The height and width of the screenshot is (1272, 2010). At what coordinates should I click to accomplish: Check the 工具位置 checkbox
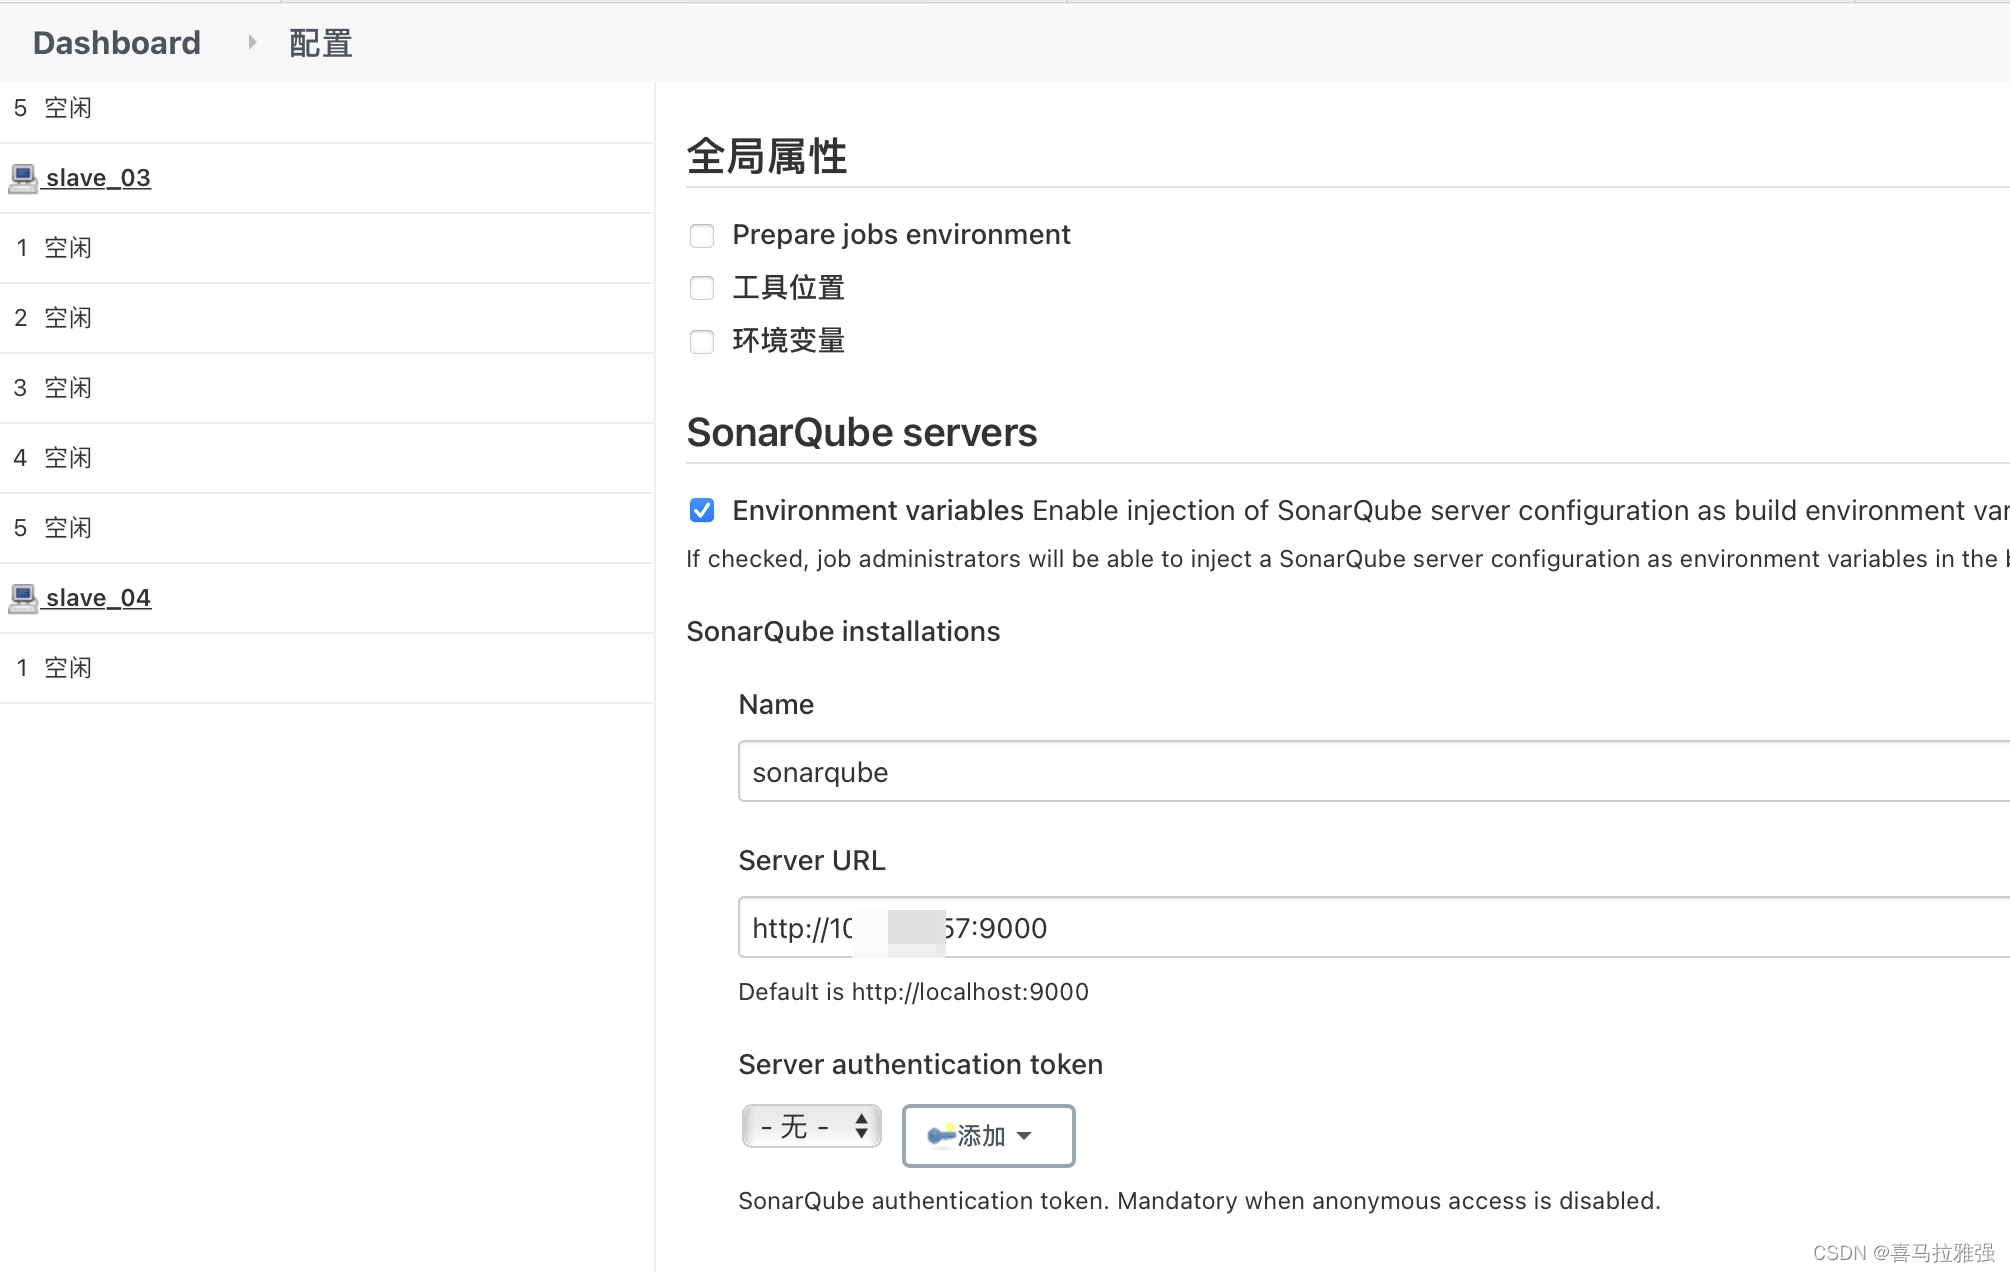(x=702, y=289)
